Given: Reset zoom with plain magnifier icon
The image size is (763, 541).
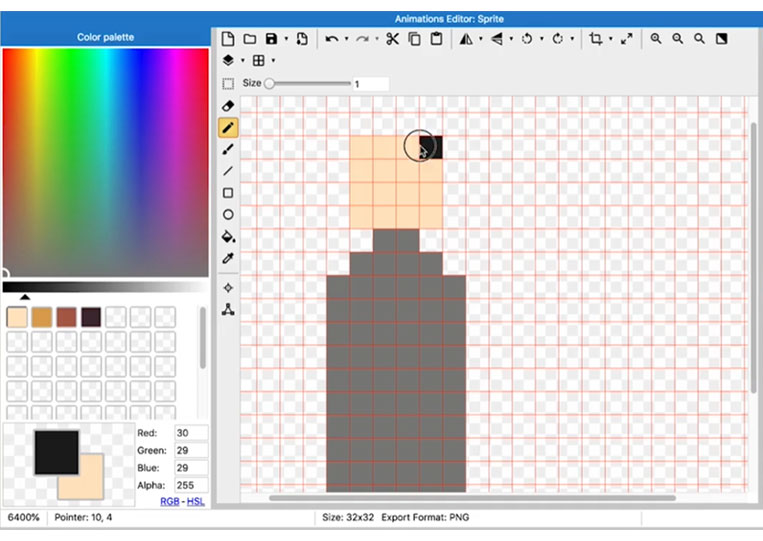Looking at the screenshot, I should [x=699, y=39].
